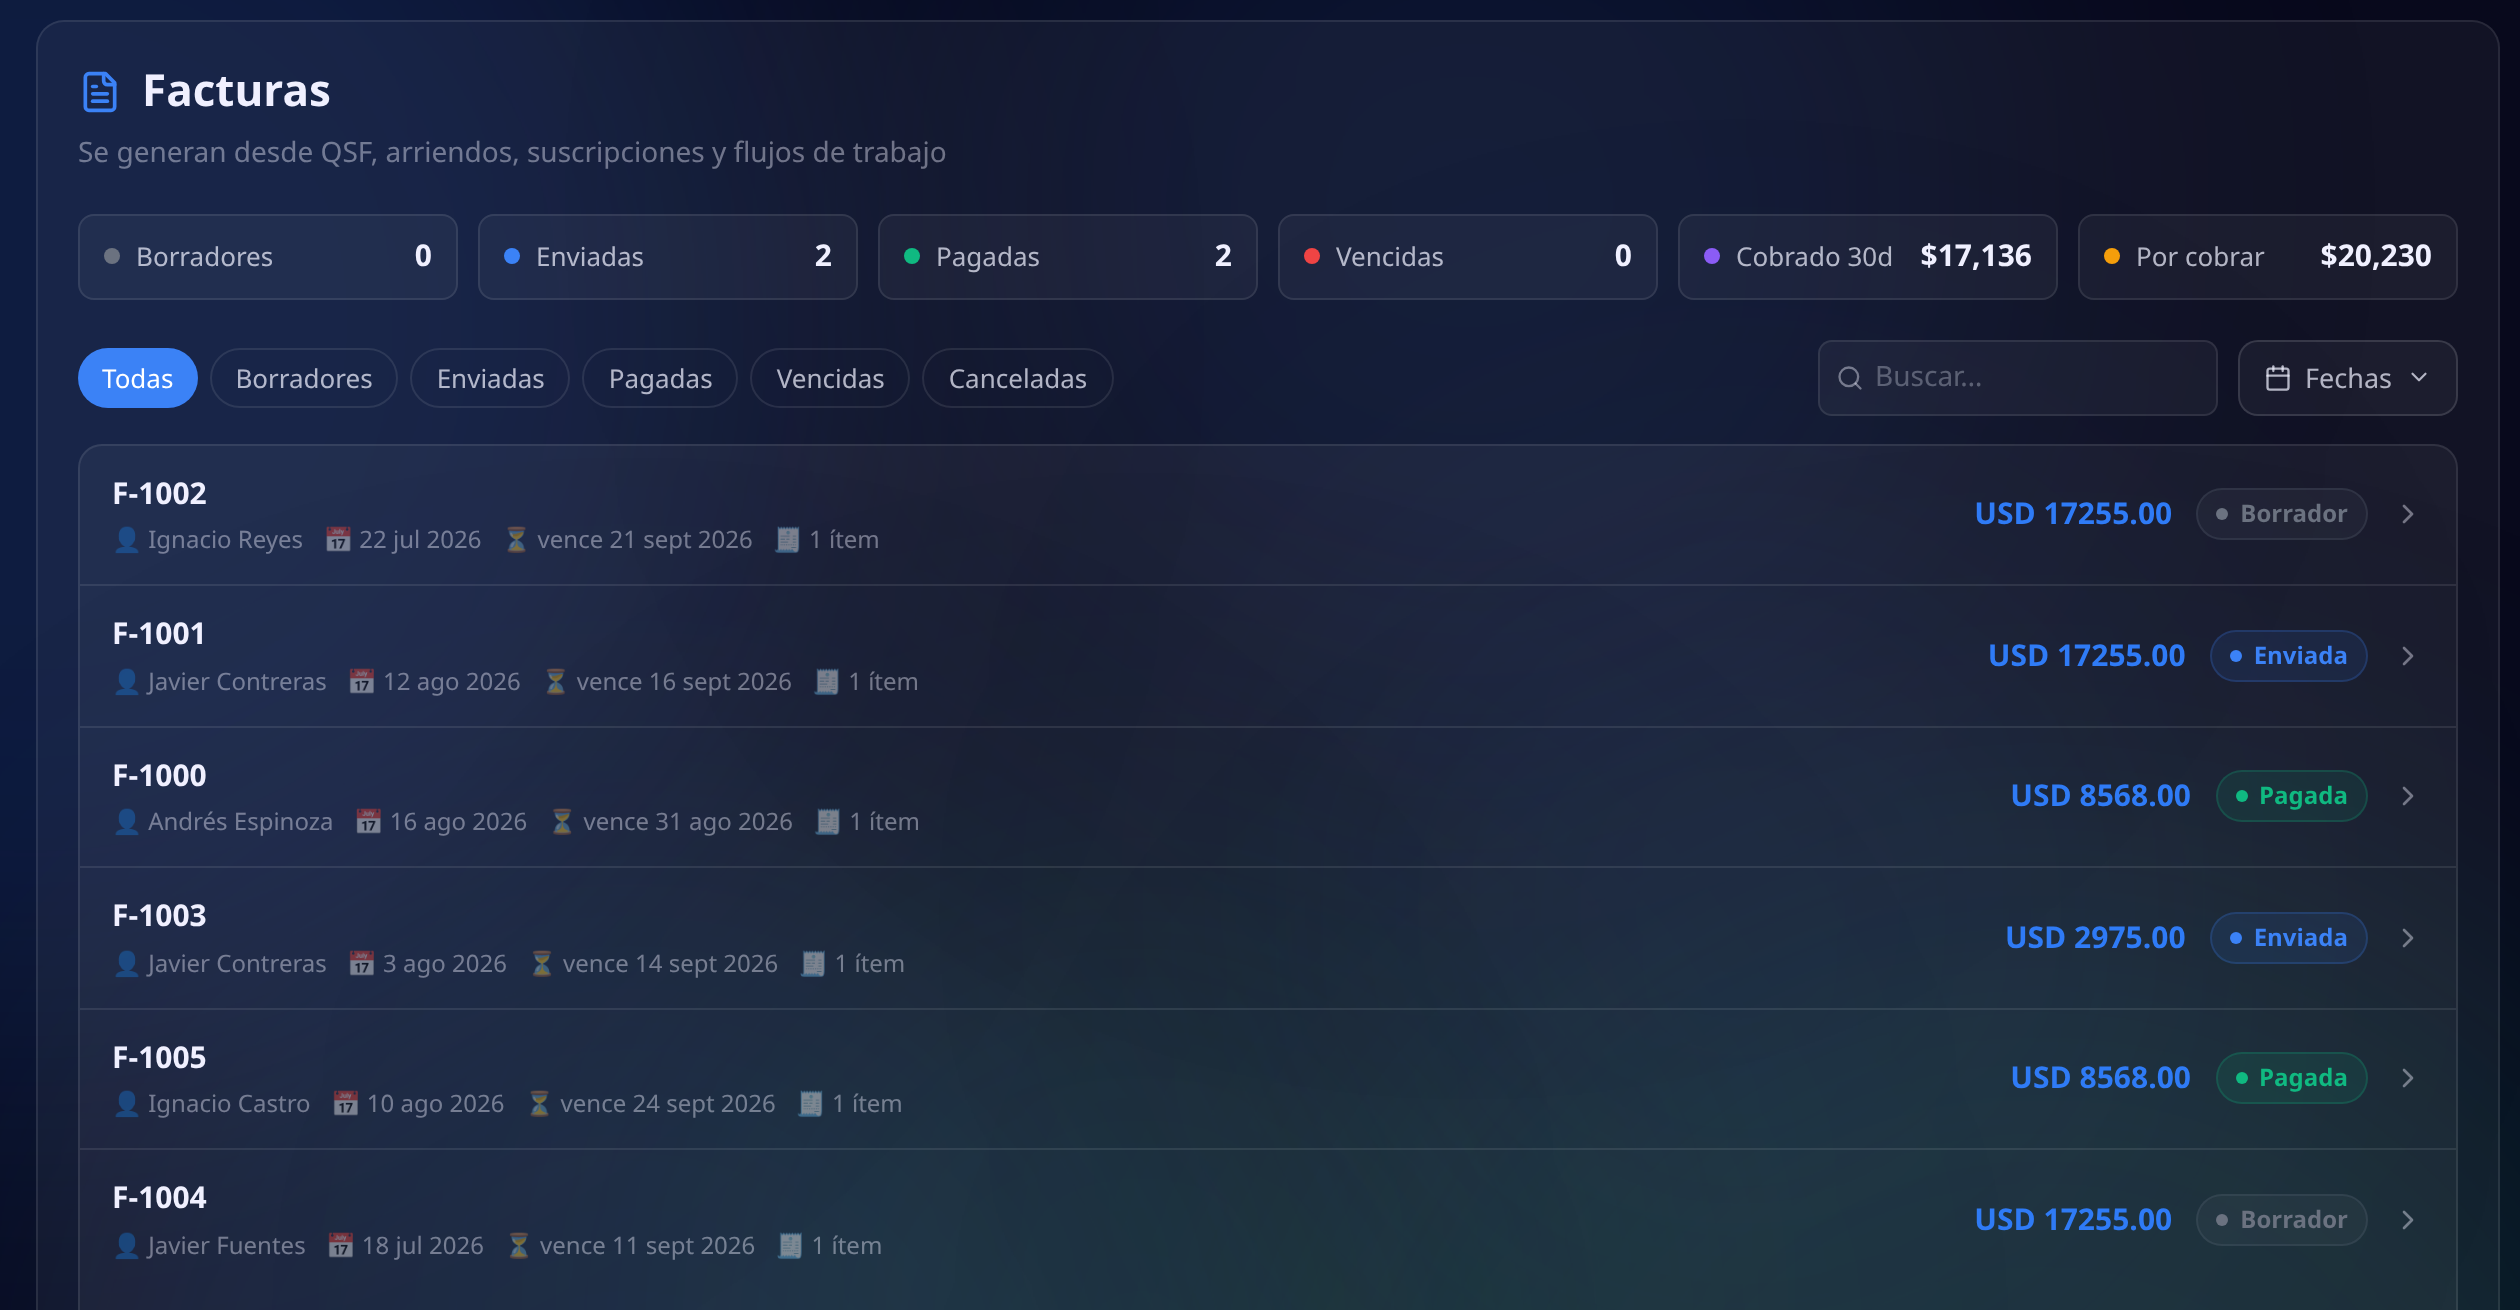Click the Pagadas summary card
The height and width of the screenshot is (1310, 2520).
coord(1068,257)
